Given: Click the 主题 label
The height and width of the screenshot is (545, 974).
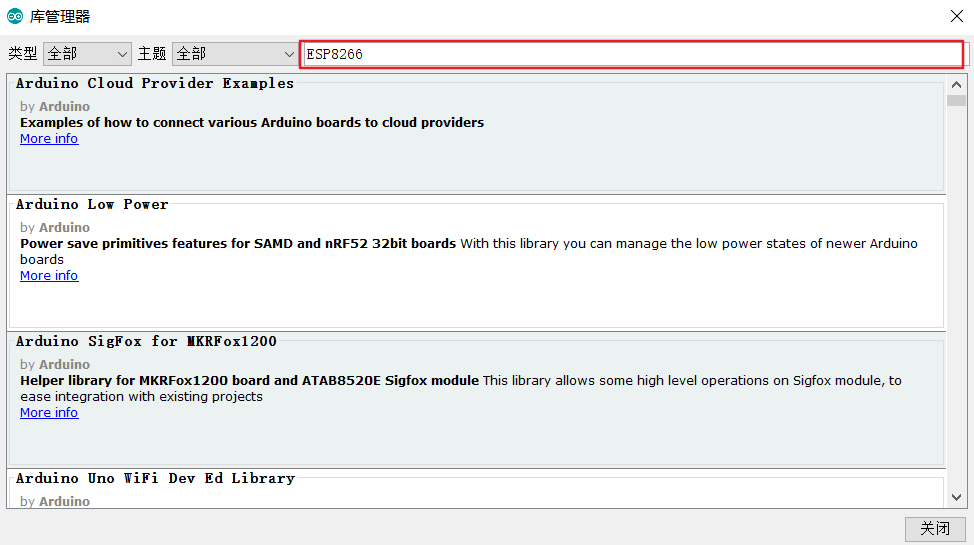Looking at the screenshot, I should (x=152, y=54).
